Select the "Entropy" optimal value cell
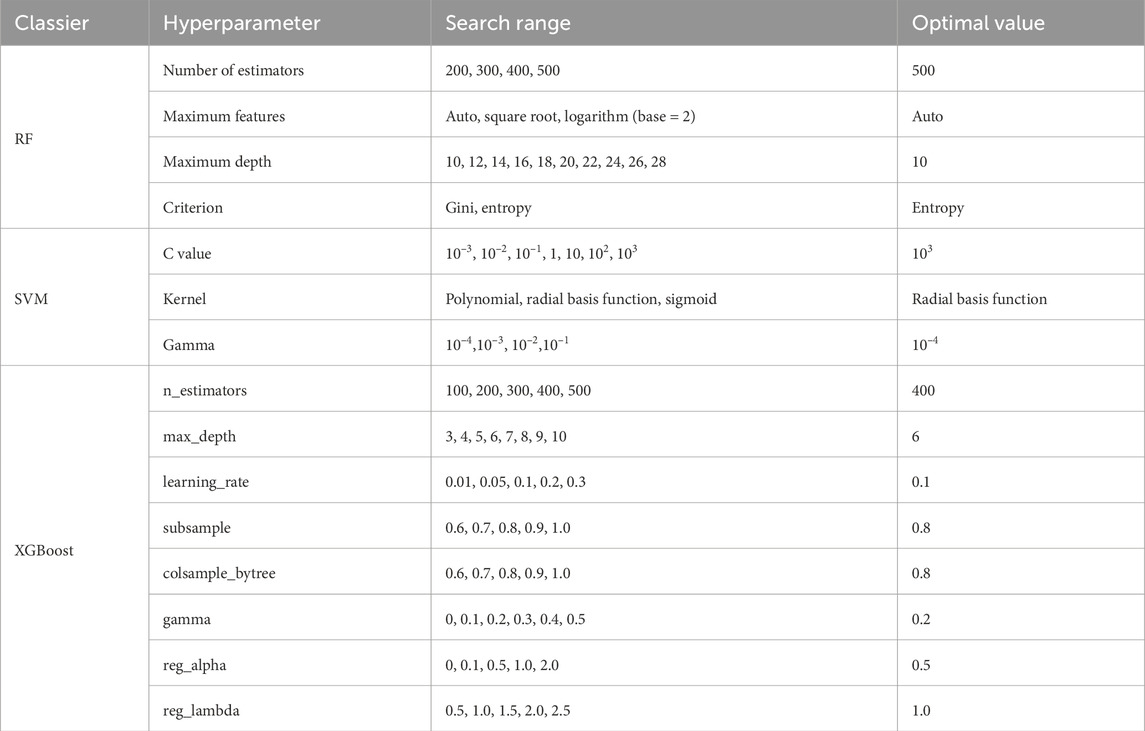 [x=938, y=208]
